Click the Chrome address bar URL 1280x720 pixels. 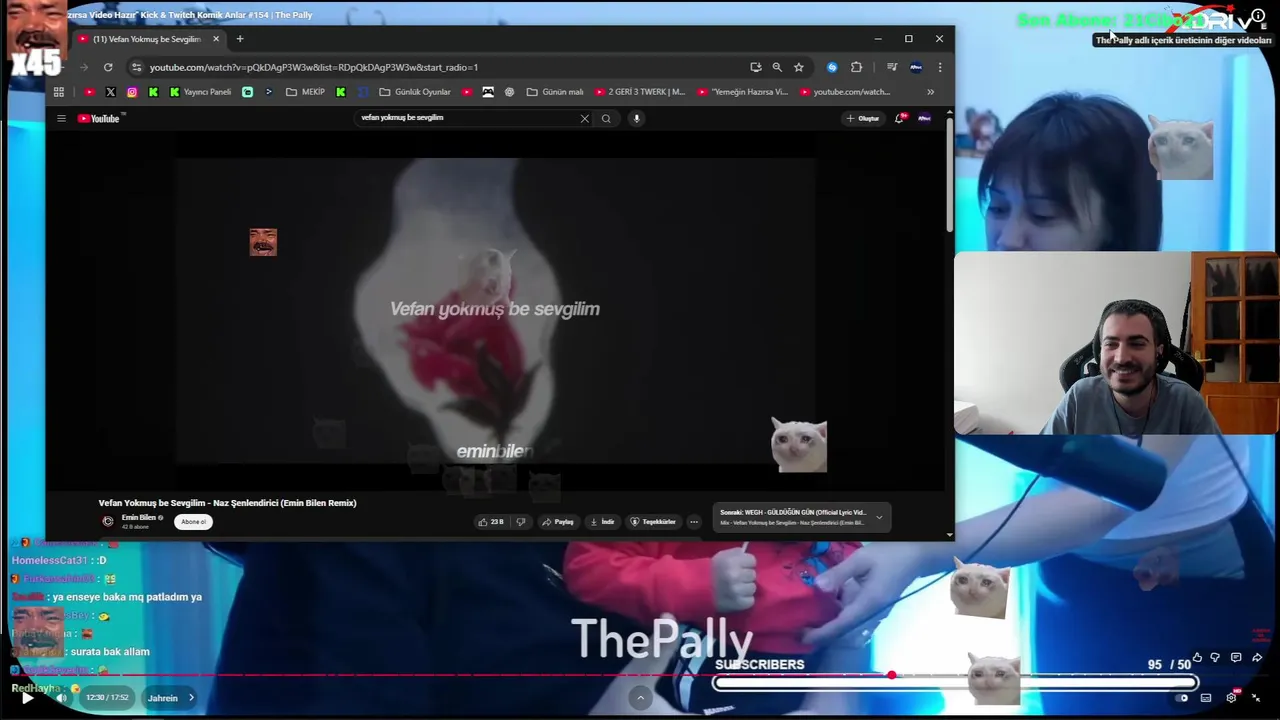pyautogui.click(x=314, y=67)
